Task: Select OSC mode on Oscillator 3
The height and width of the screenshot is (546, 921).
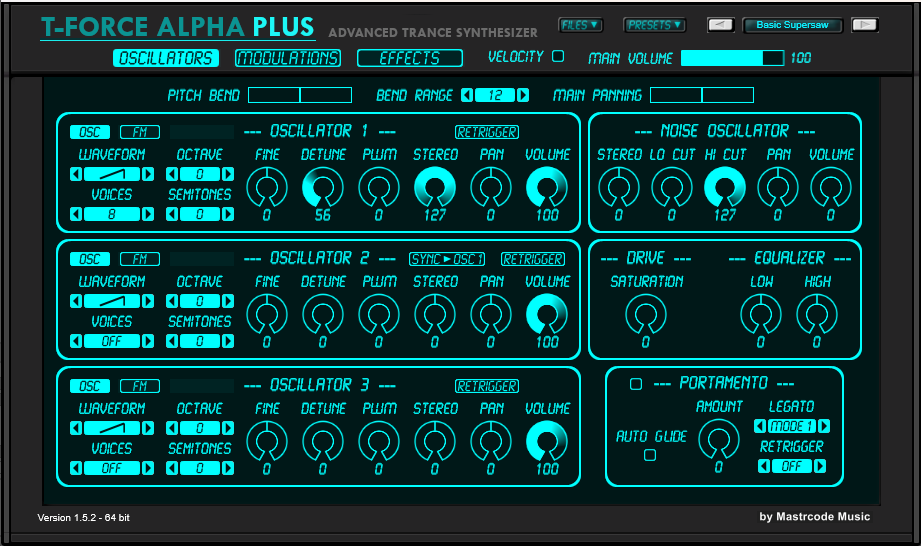Action: [x=90, y=386]
